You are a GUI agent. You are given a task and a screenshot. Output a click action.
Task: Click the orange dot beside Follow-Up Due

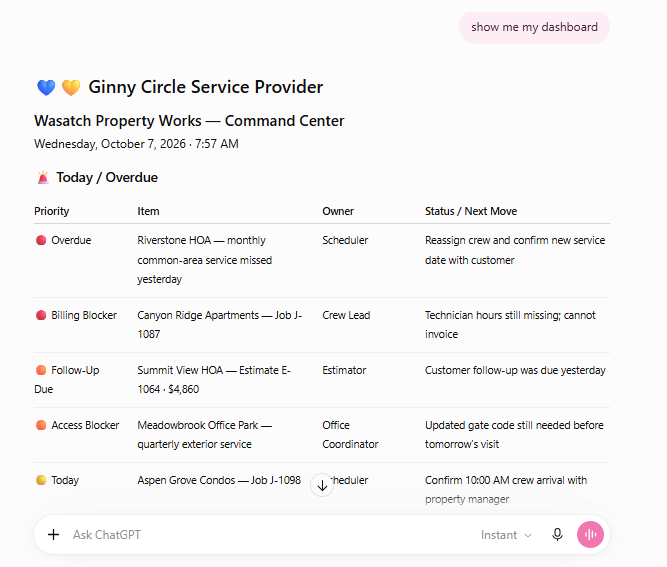click(41, 370)
